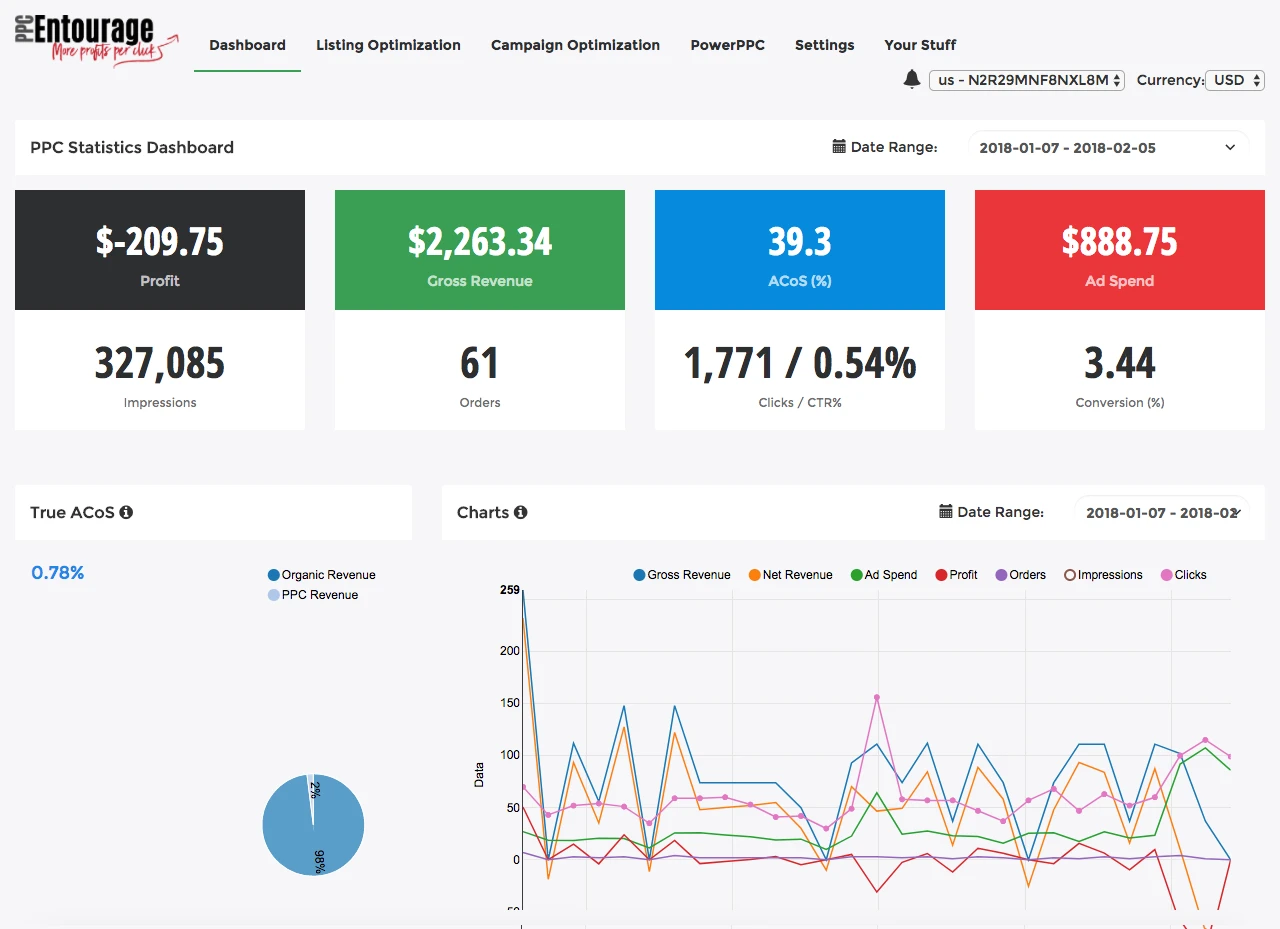The image size is (1280, 929).
Task: Click the calendar icon in Charts panel
Action: point(946,512)
